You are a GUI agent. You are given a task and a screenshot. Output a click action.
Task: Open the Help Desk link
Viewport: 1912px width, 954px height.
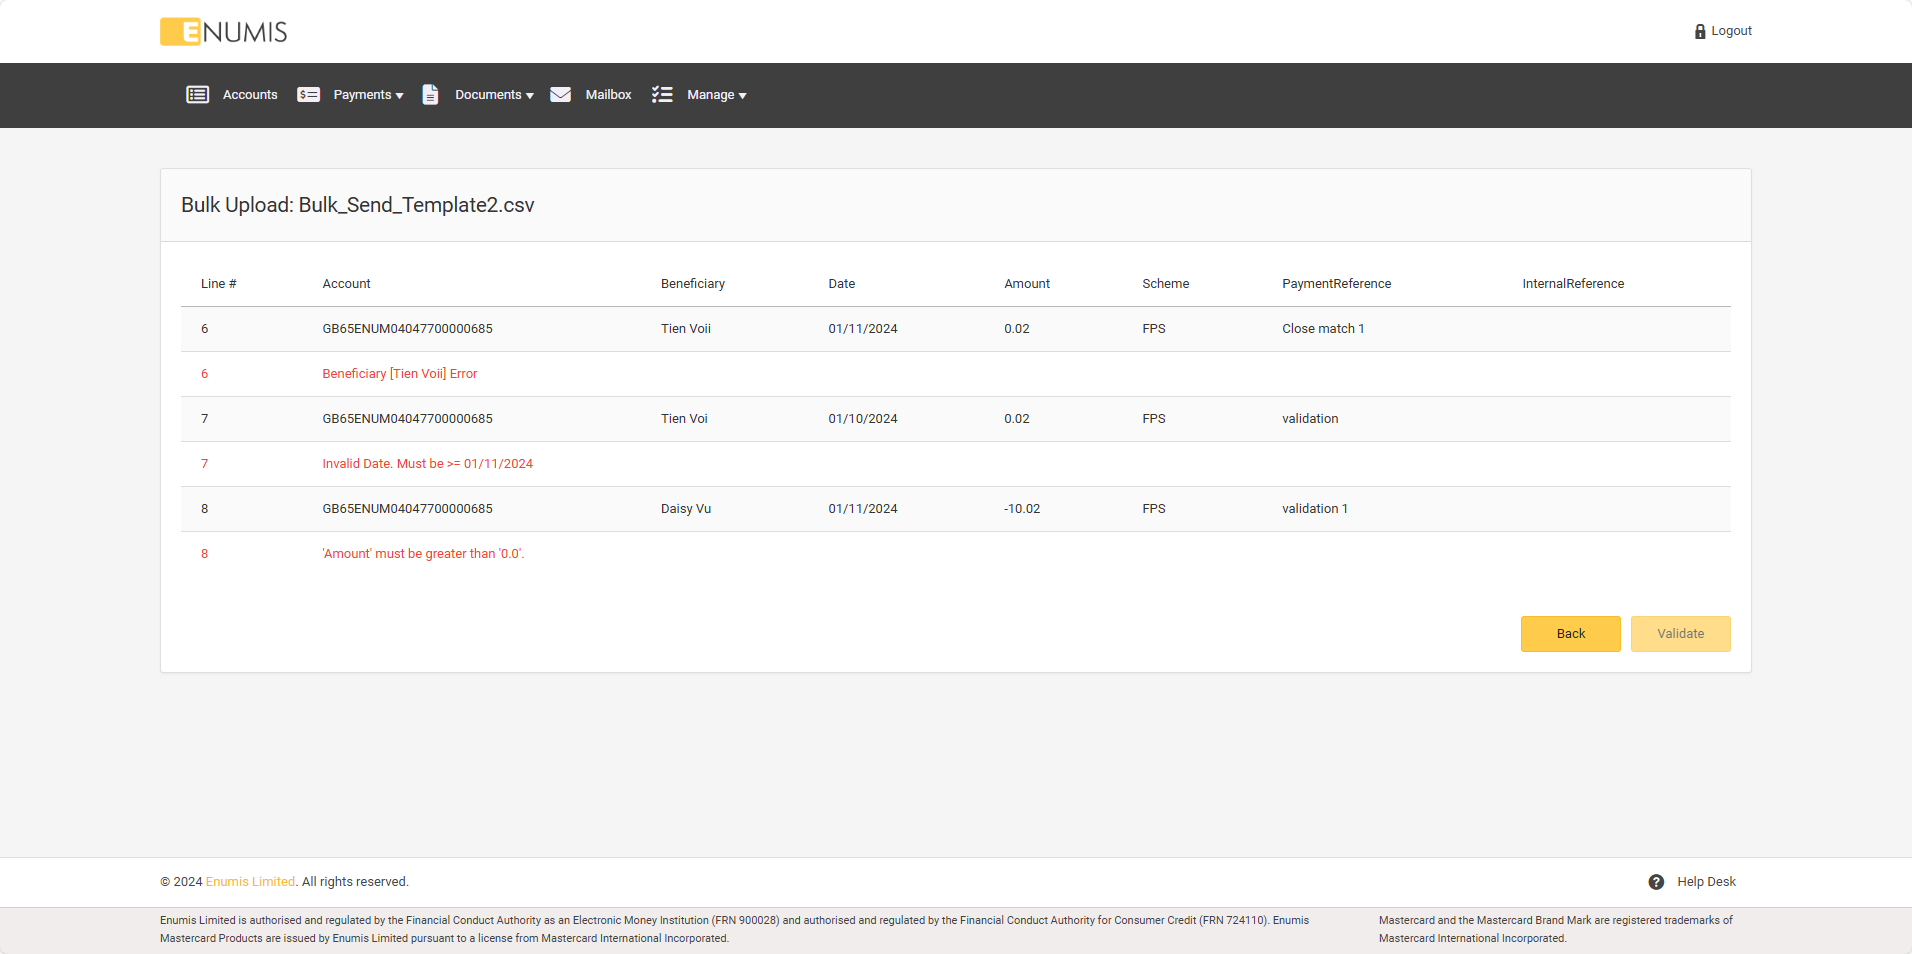(1706, 882)
